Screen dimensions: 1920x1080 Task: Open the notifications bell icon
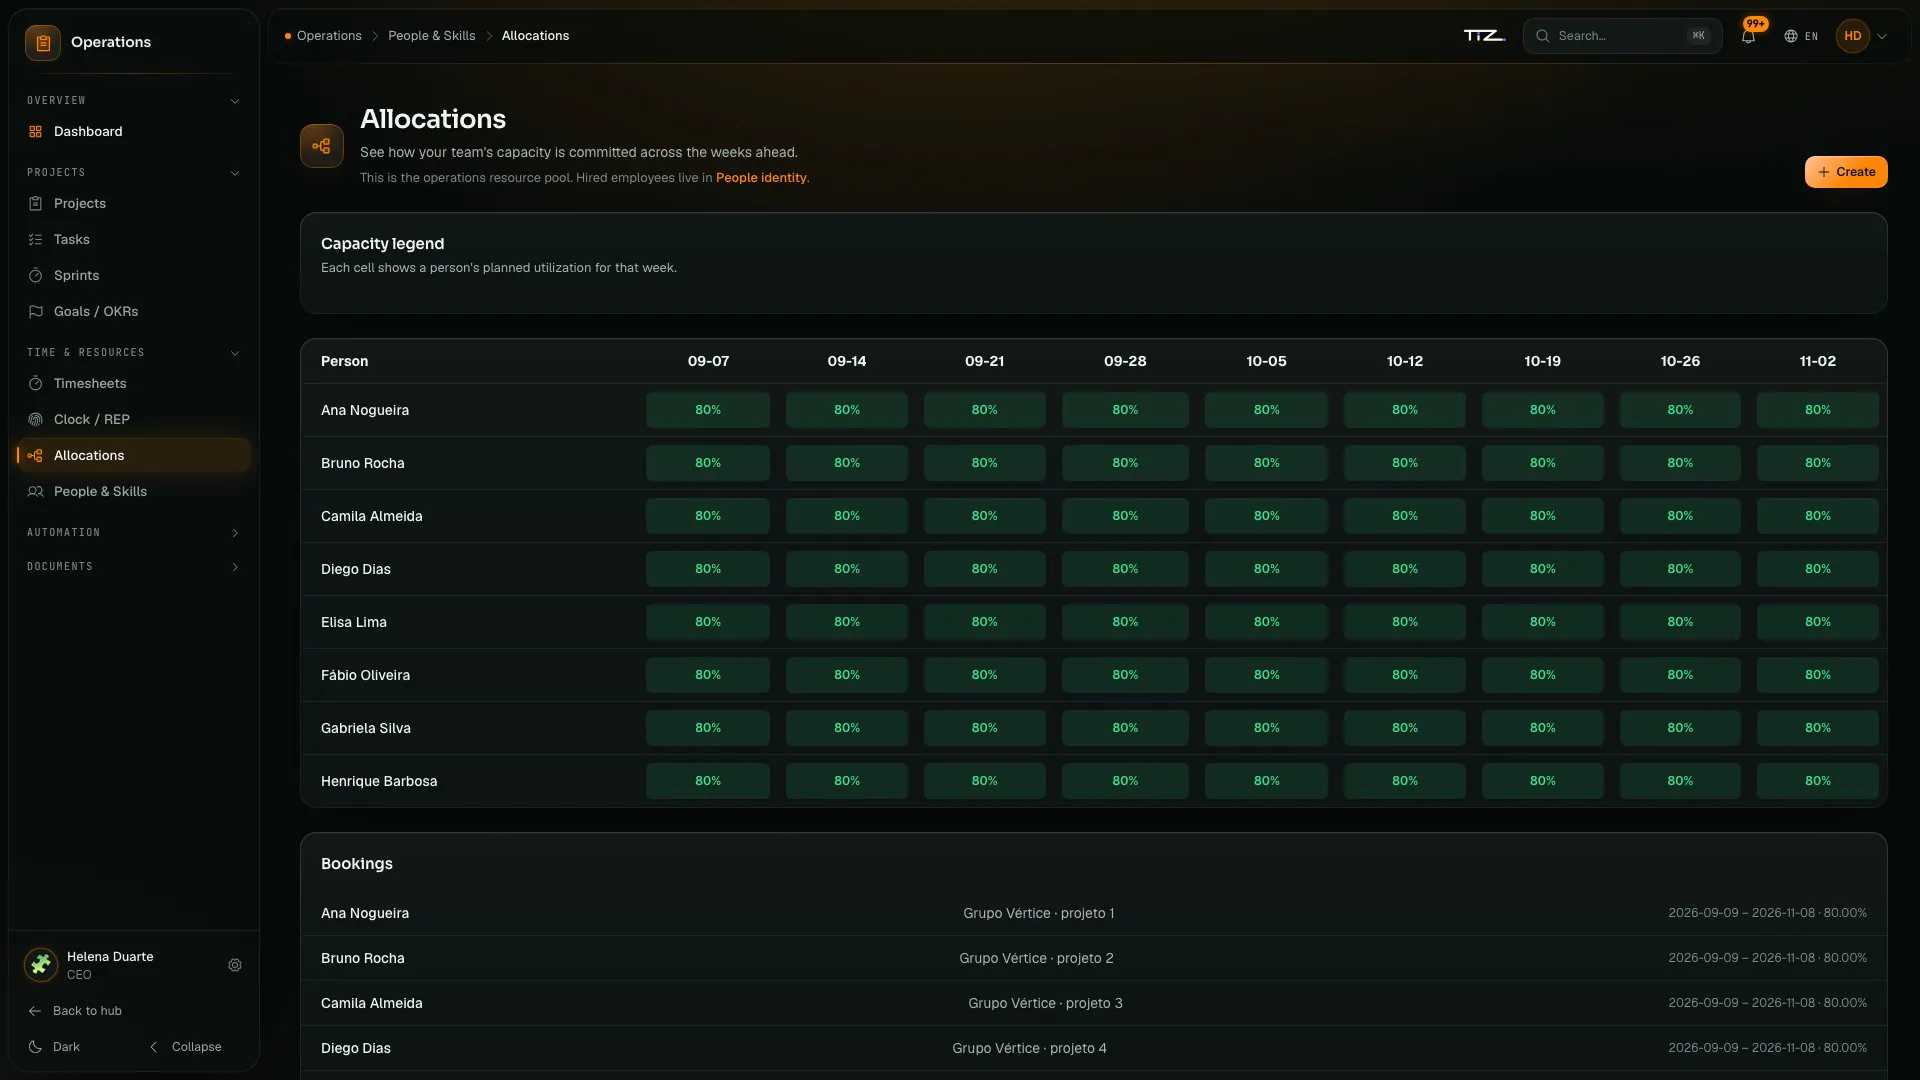[1748, 36]
